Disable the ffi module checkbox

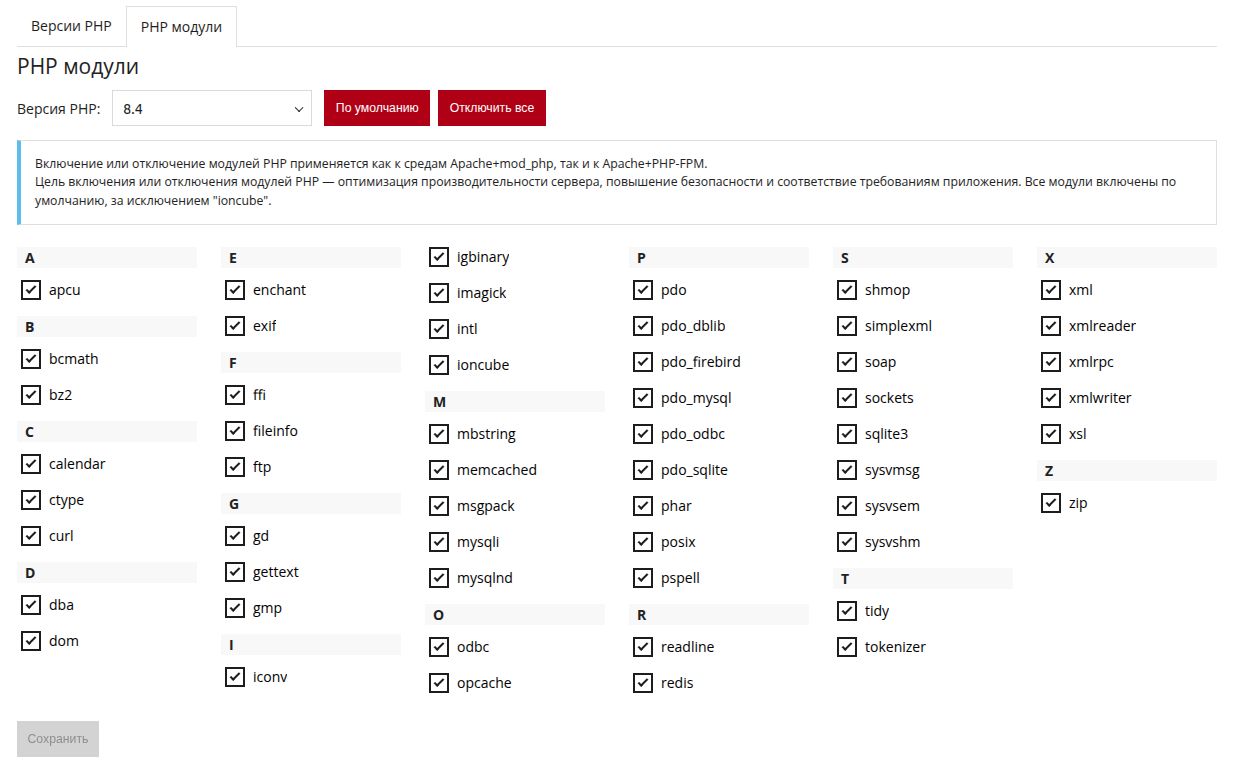click(x=235, y=395)
